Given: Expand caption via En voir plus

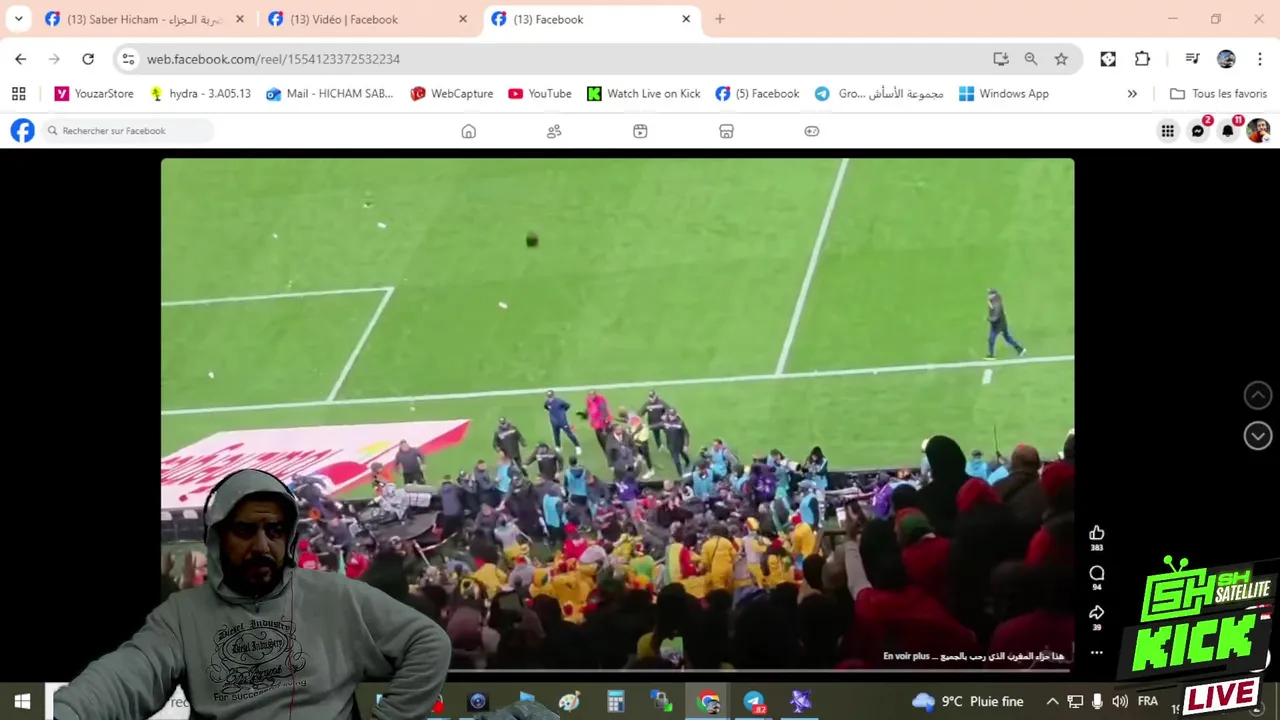Looking at the screenshot, I should (906, 656).
